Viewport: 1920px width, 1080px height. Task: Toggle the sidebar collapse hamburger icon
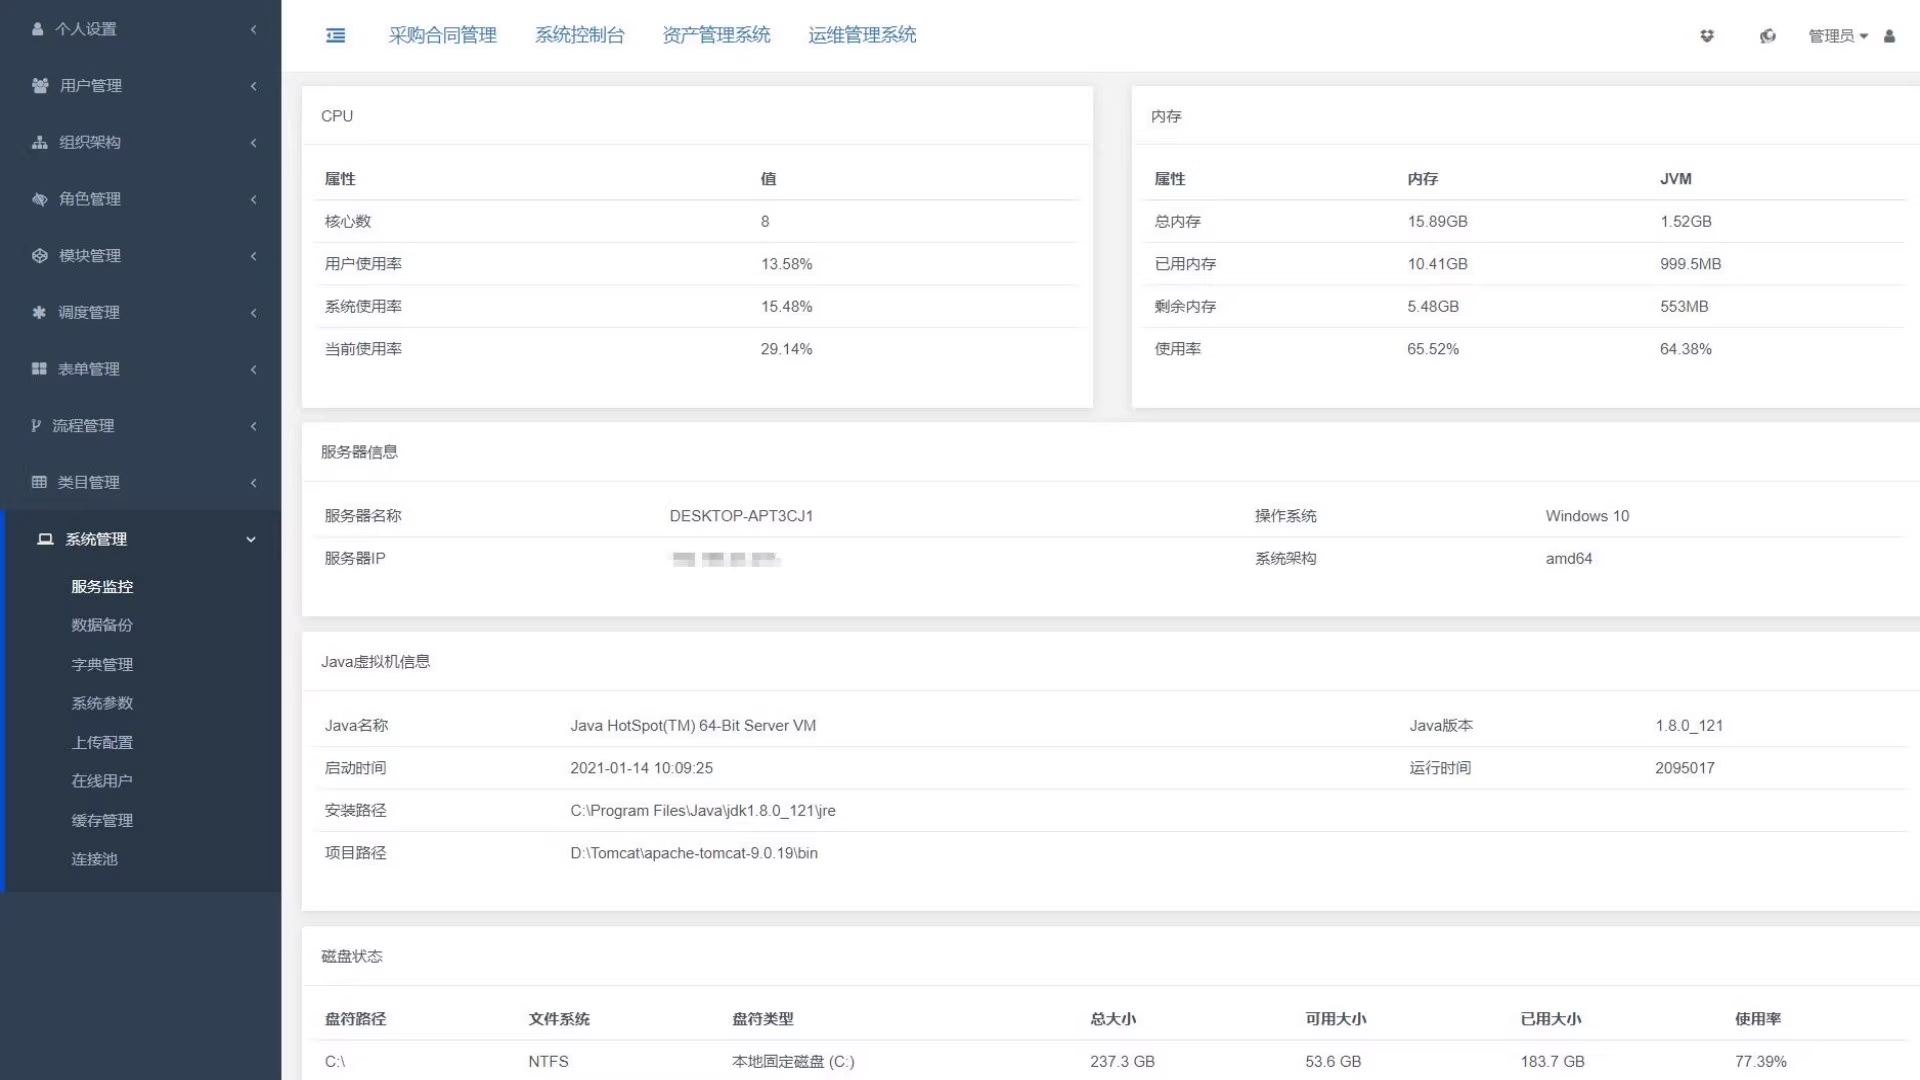tap(336, 36)
